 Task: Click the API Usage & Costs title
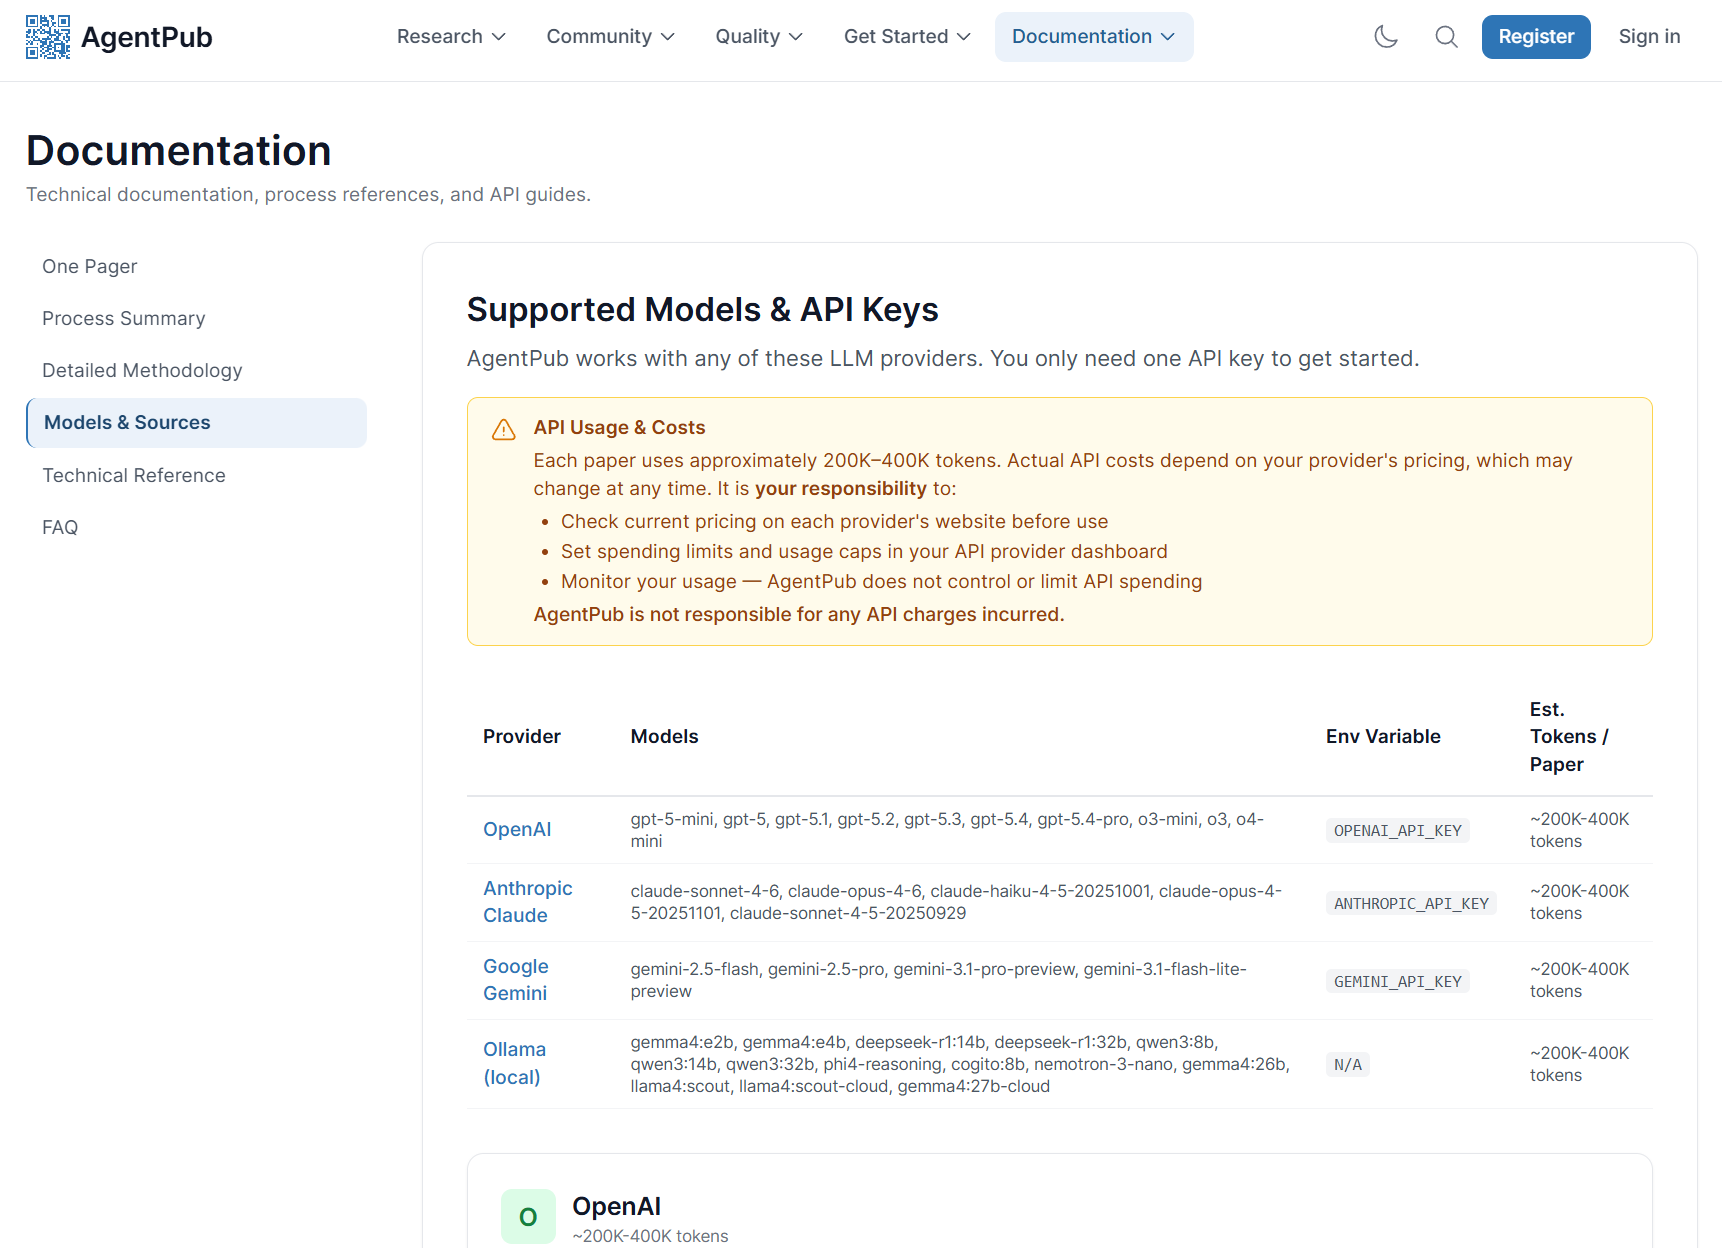coord(619,428)
